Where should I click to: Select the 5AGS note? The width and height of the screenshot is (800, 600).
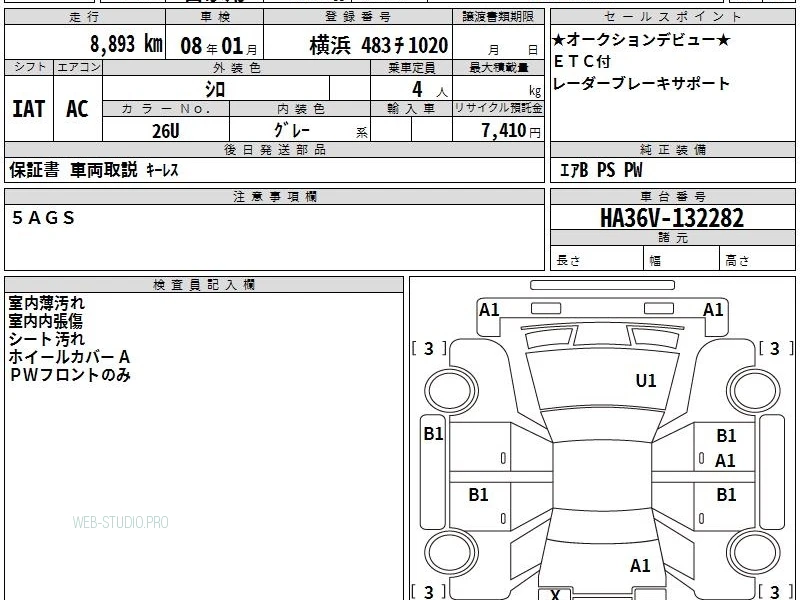43,218
